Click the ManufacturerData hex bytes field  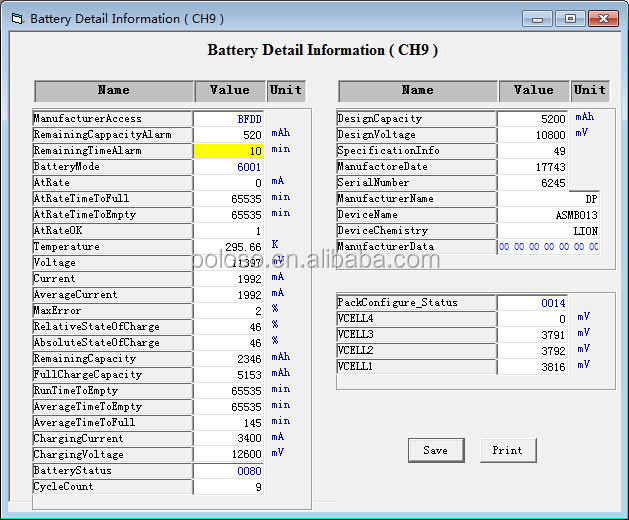[548, 247]
